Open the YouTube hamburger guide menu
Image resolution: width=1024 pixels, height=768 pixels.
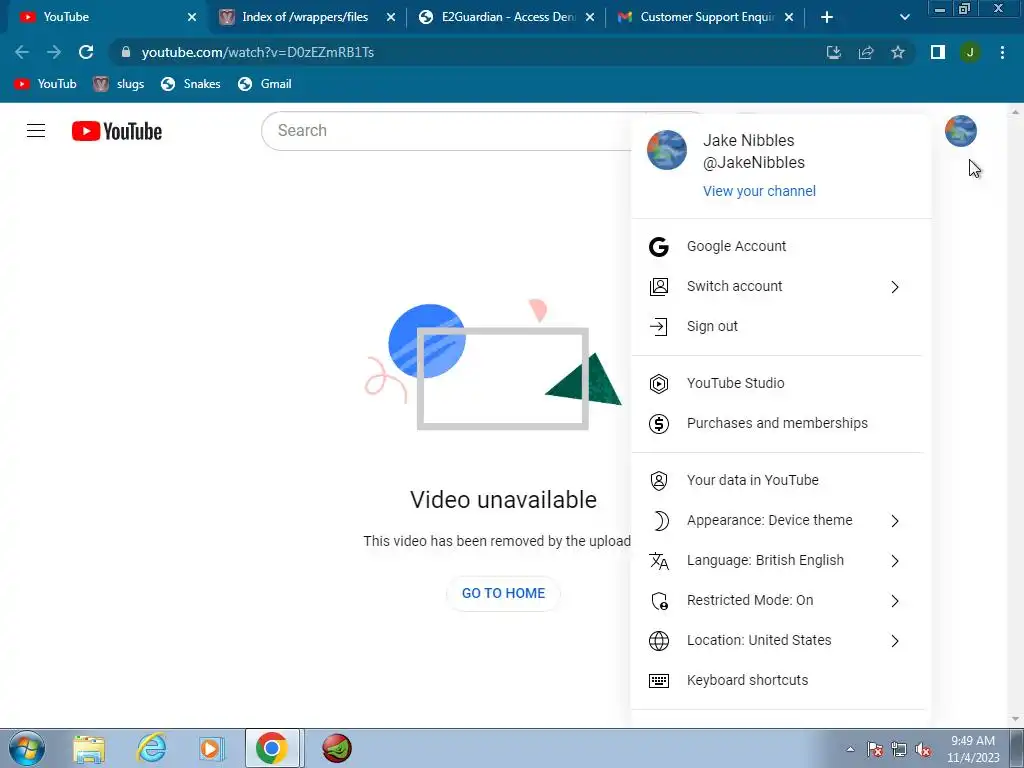point(36,131)
